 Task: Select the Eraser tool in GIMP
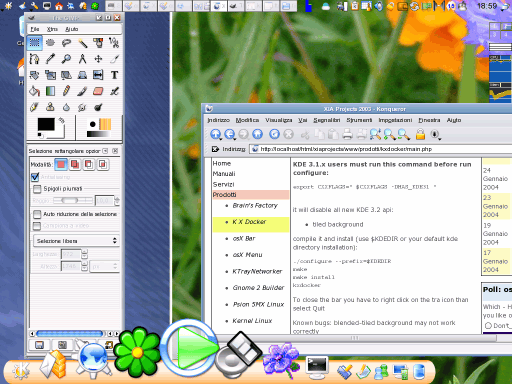click(98, 91)
